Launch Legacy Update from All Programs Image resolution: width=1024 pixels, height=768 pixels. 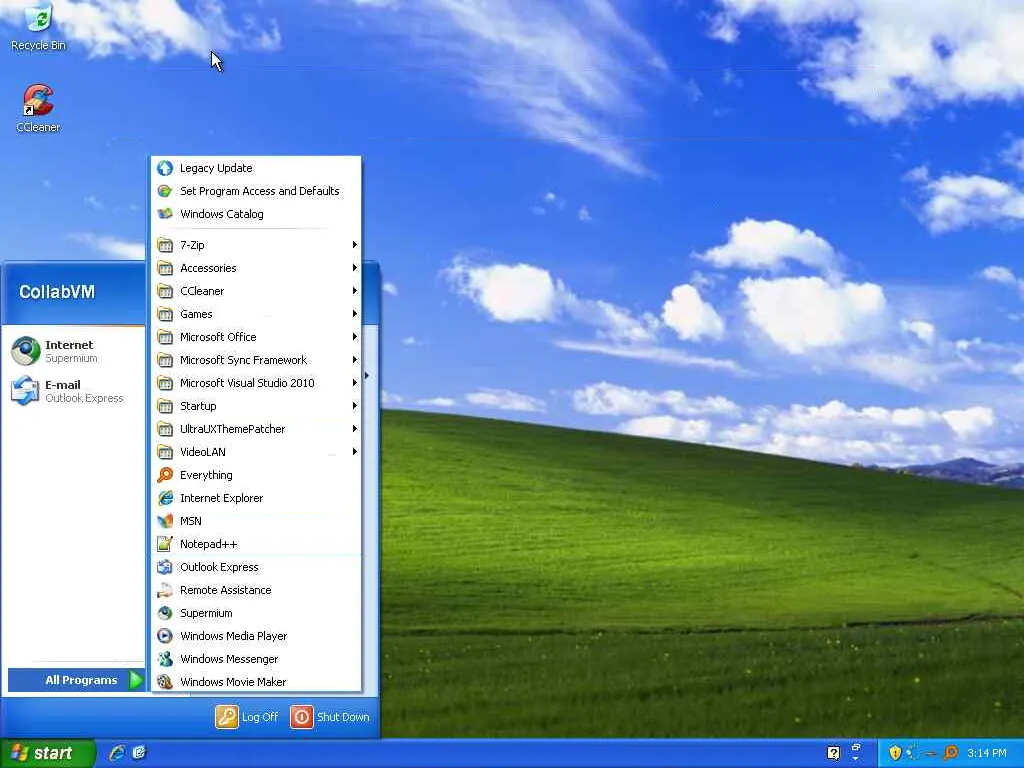(256, 168)
